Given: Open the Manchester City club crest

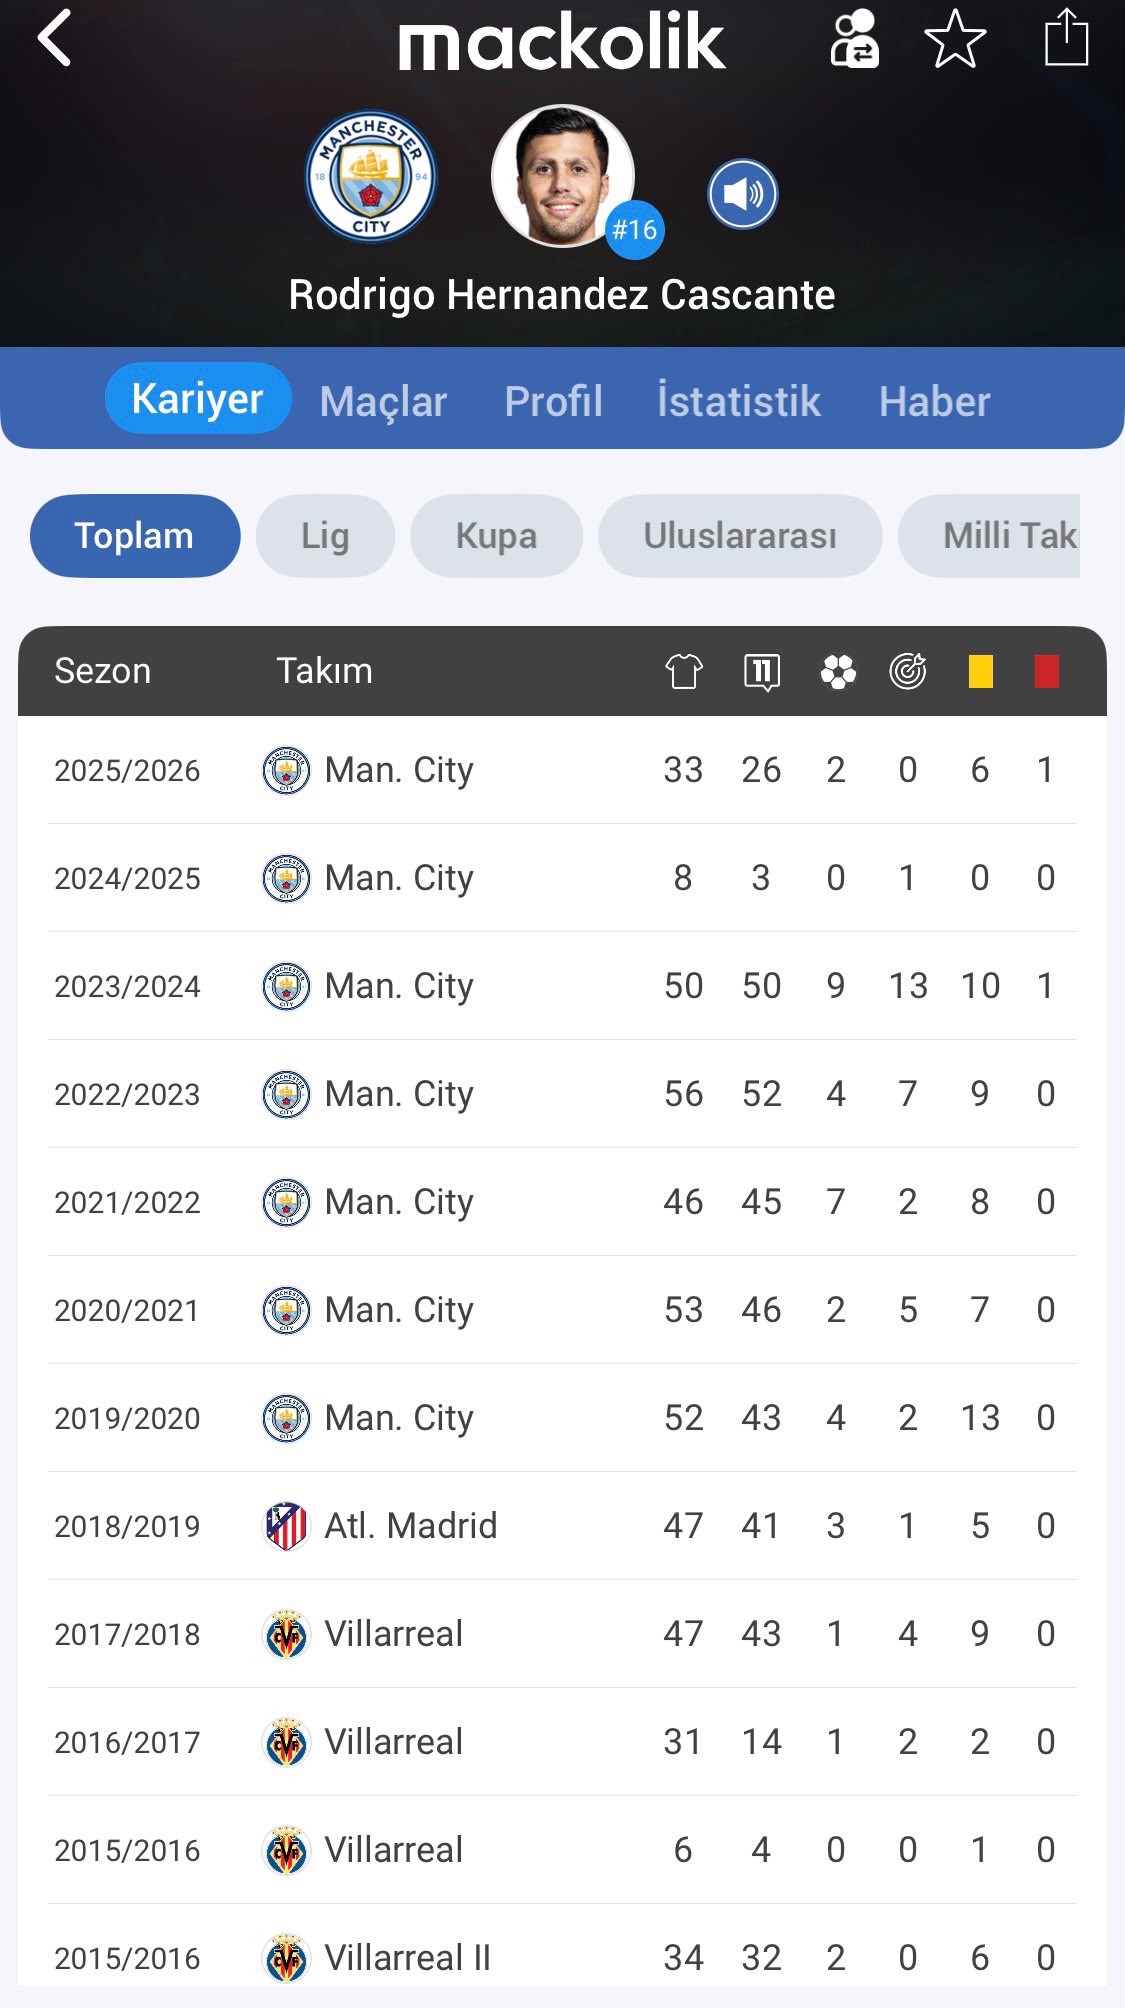Looking at the screenshot, I should (x=370, y=176).
